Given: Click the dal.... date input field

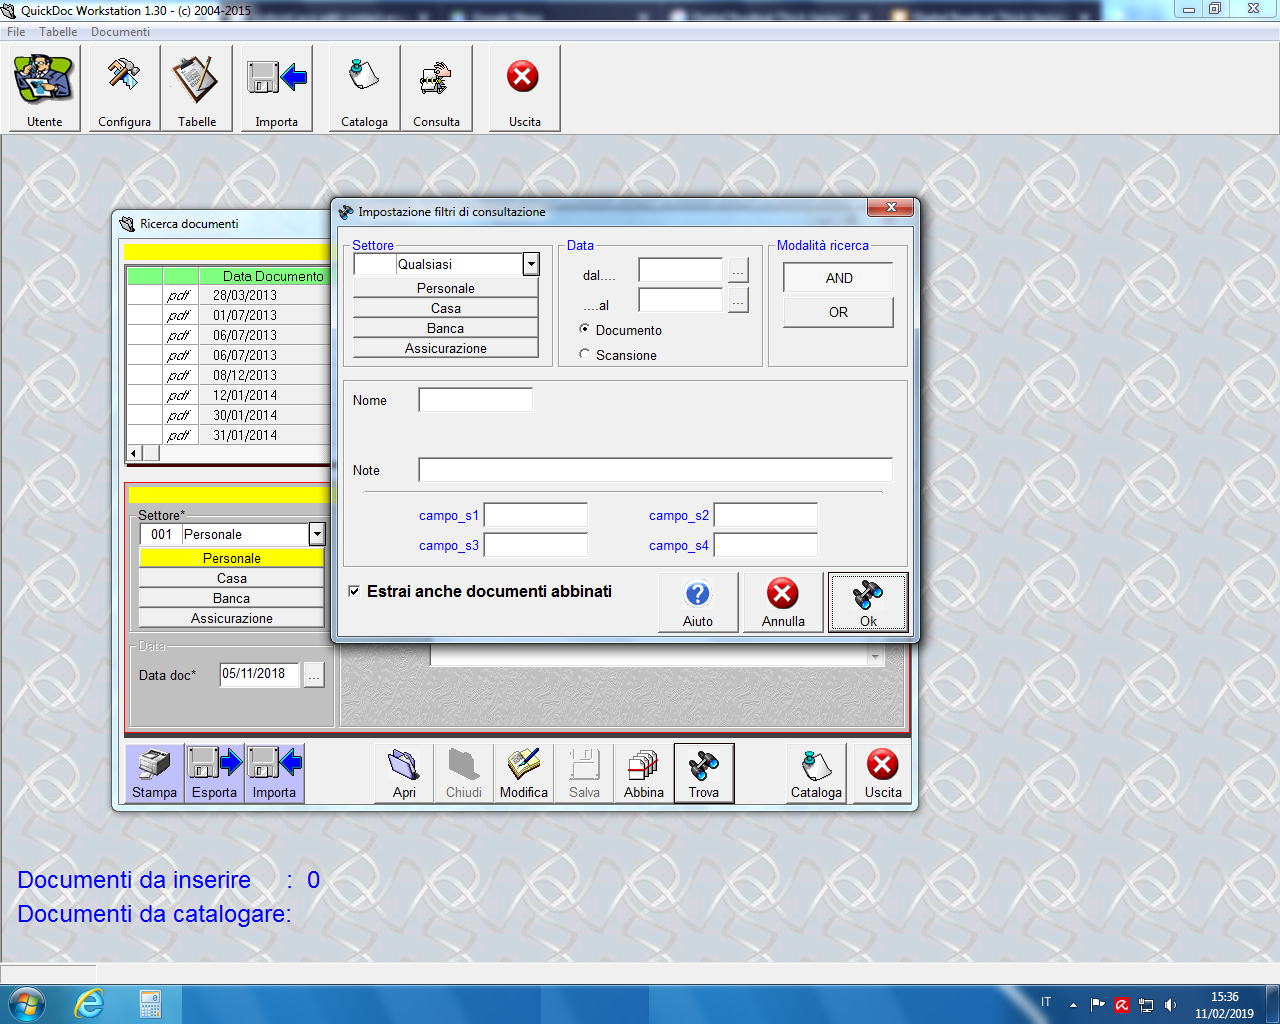Looking at the screenshot, I should 680,270.
